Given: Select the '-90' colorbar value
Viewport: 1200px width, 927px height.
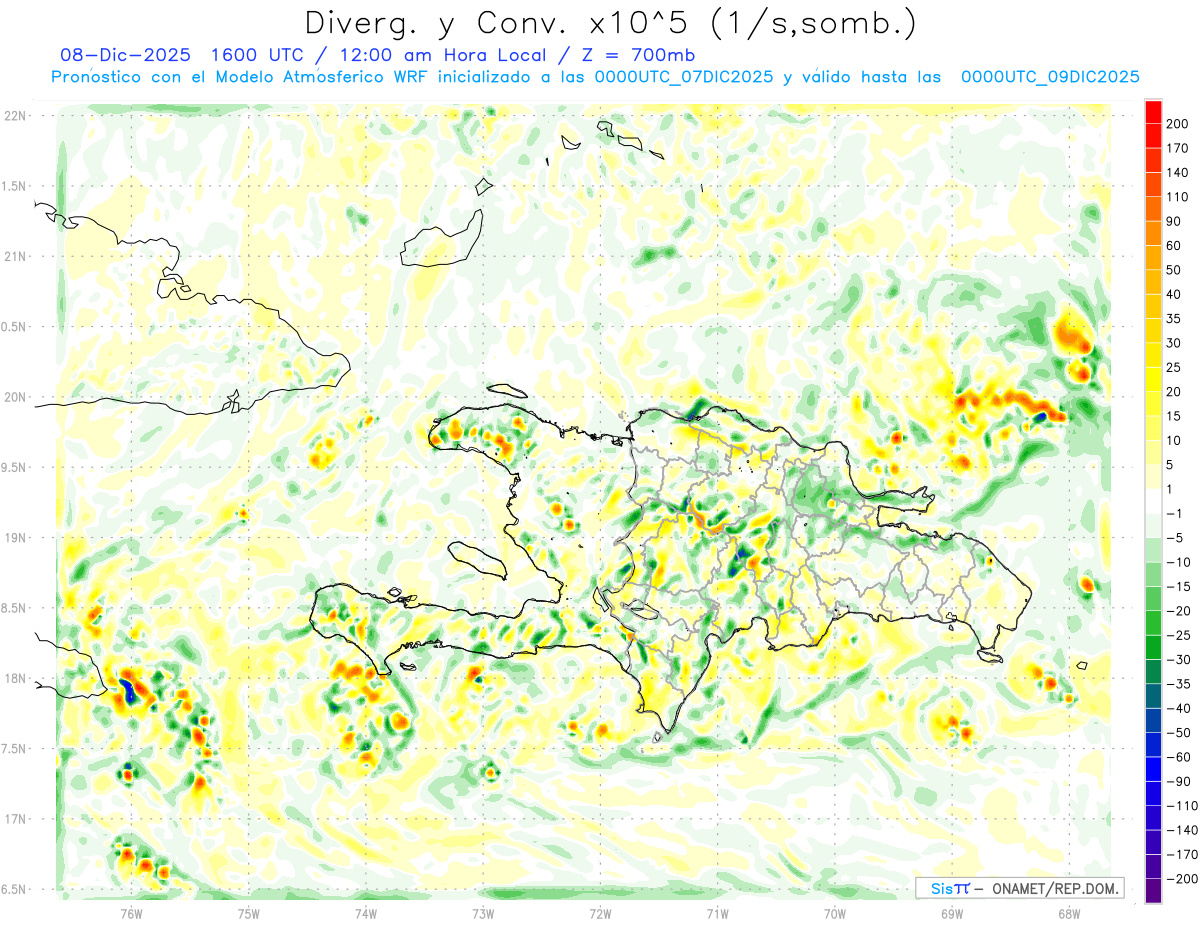Looking at the screenshot, I should (x=1177, y=781).
